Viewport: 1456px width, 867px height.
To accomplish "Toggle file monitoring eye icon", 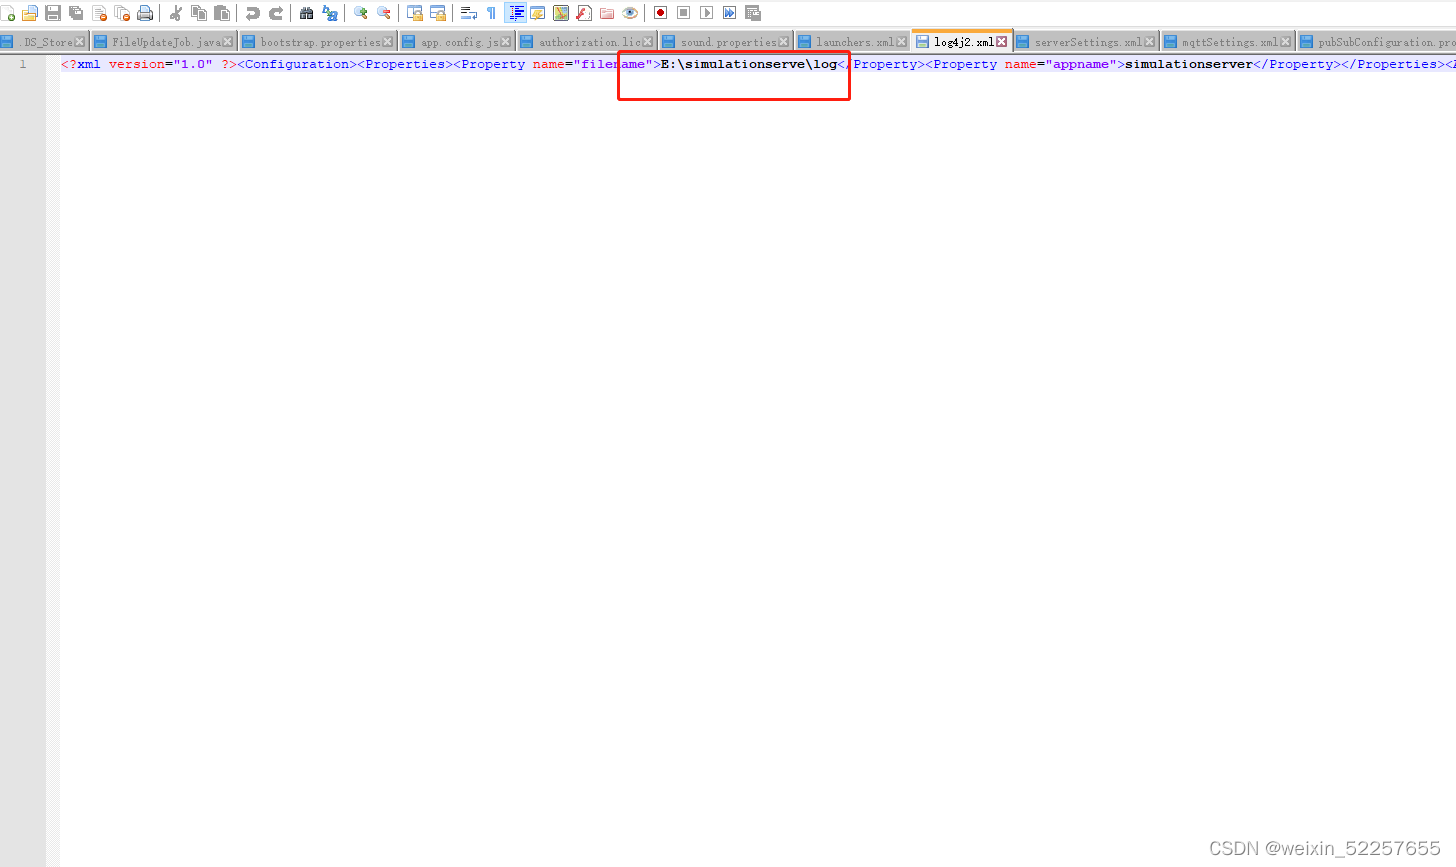I will coord(629,13).
